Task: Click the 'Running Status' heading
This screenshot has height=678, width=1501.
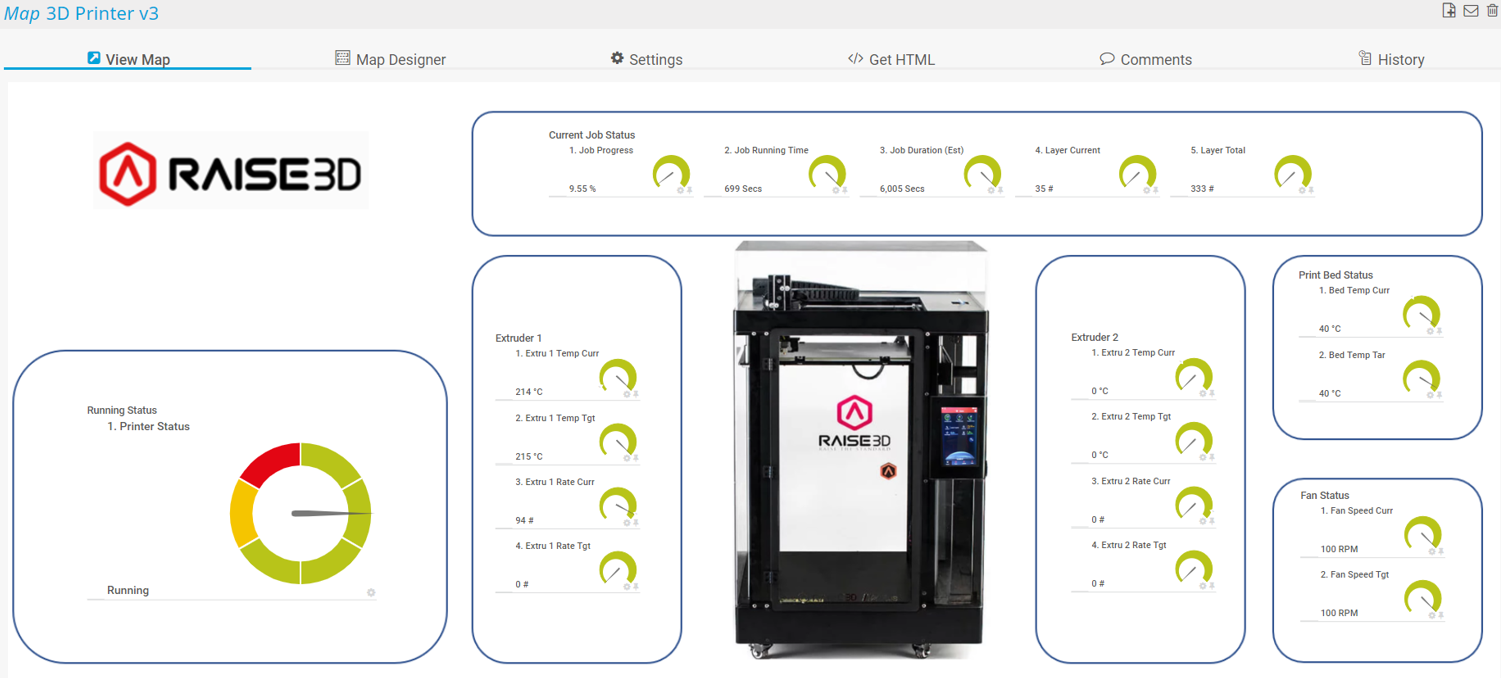Action: pos(122,410)
